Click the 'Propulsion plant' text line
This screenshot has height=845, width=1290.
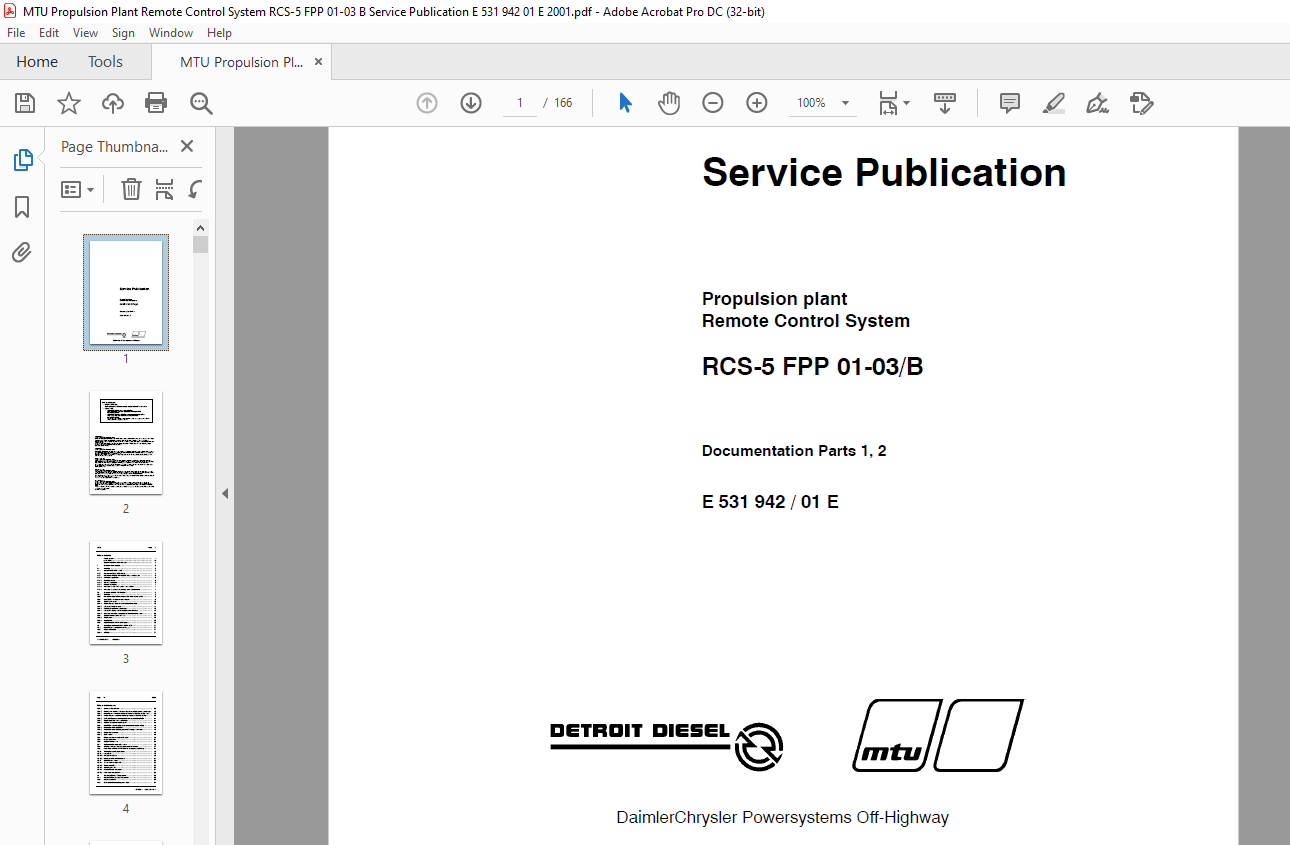tap(774, 299)
